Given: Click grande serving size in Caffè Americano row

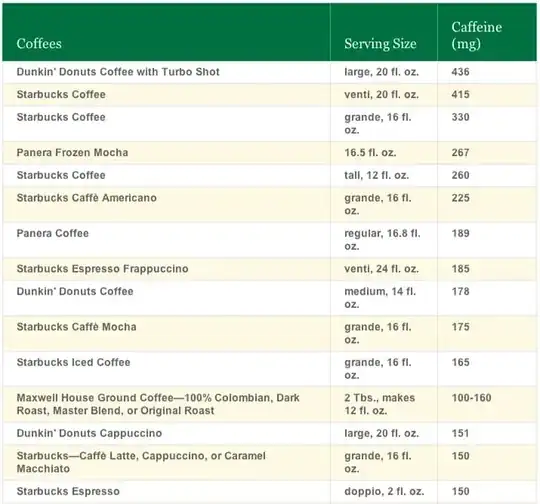Looking at the screenshot, I should coord(378,204).
